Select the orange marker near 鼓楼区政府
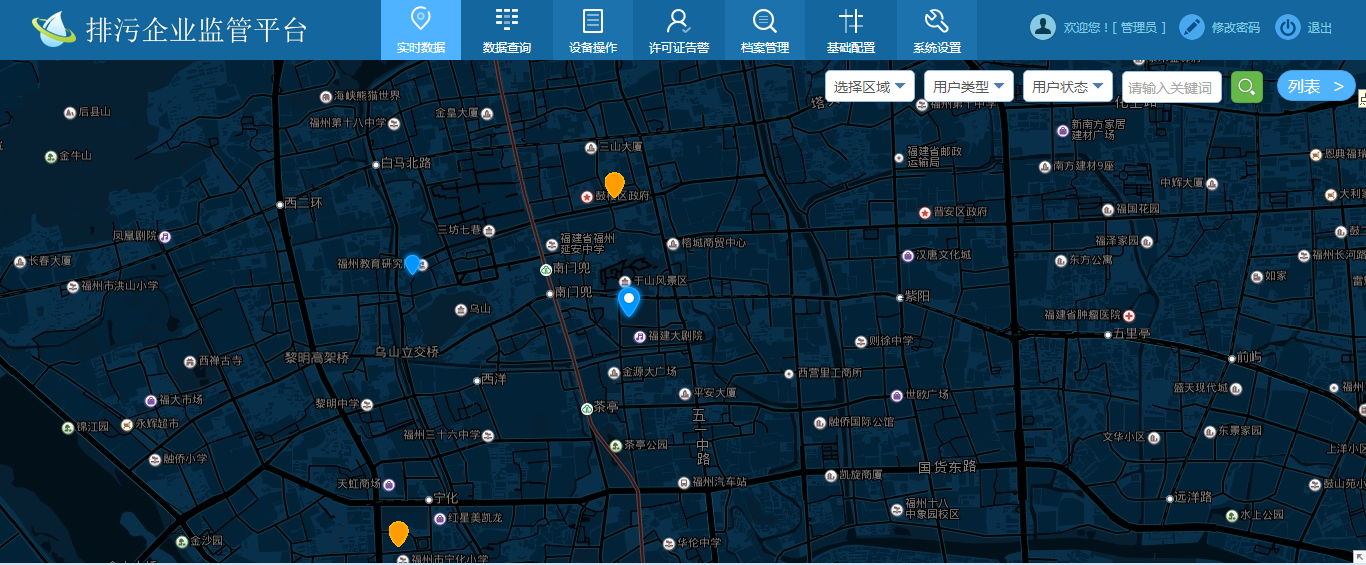Viewport: 1366px width, 565px height. [x=614, y=184]
